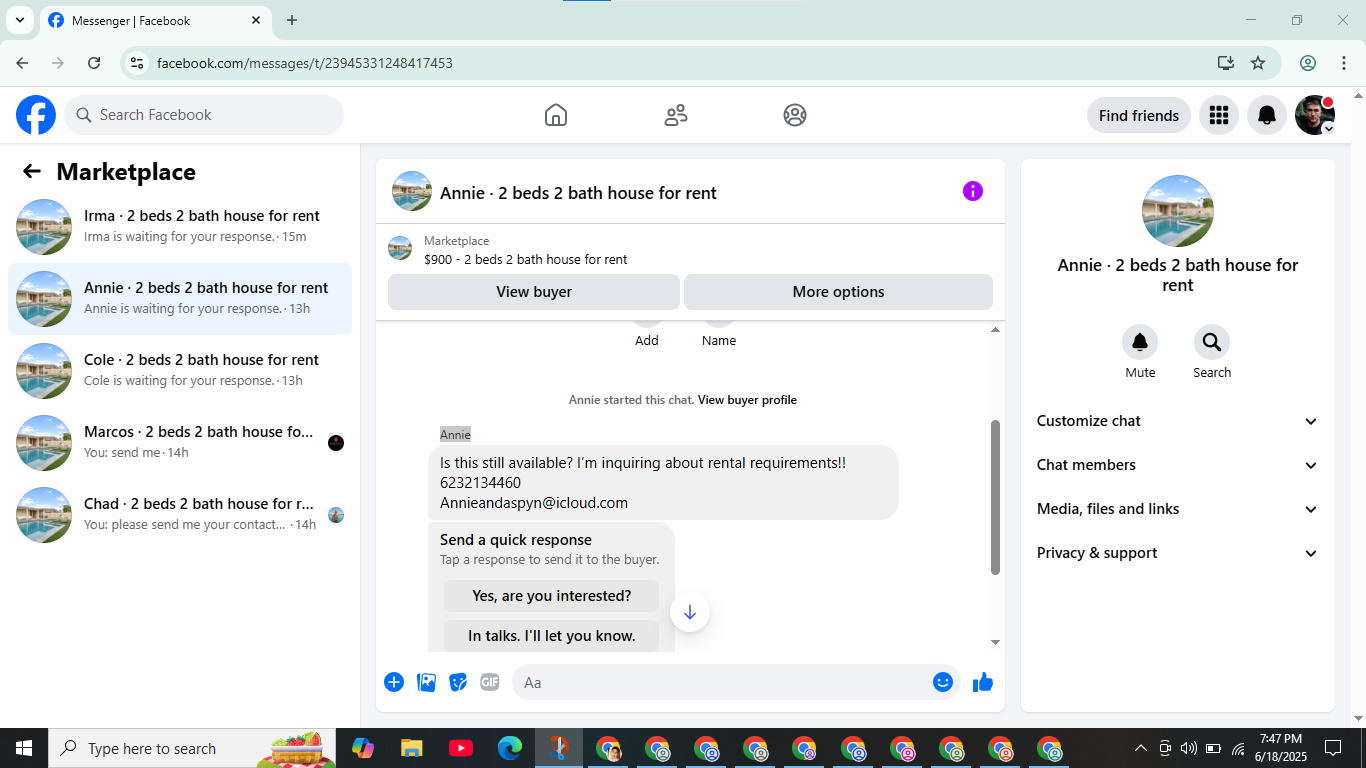Open Chrome three-dot menu
1366x768 pixels.
pos(1343,63)
